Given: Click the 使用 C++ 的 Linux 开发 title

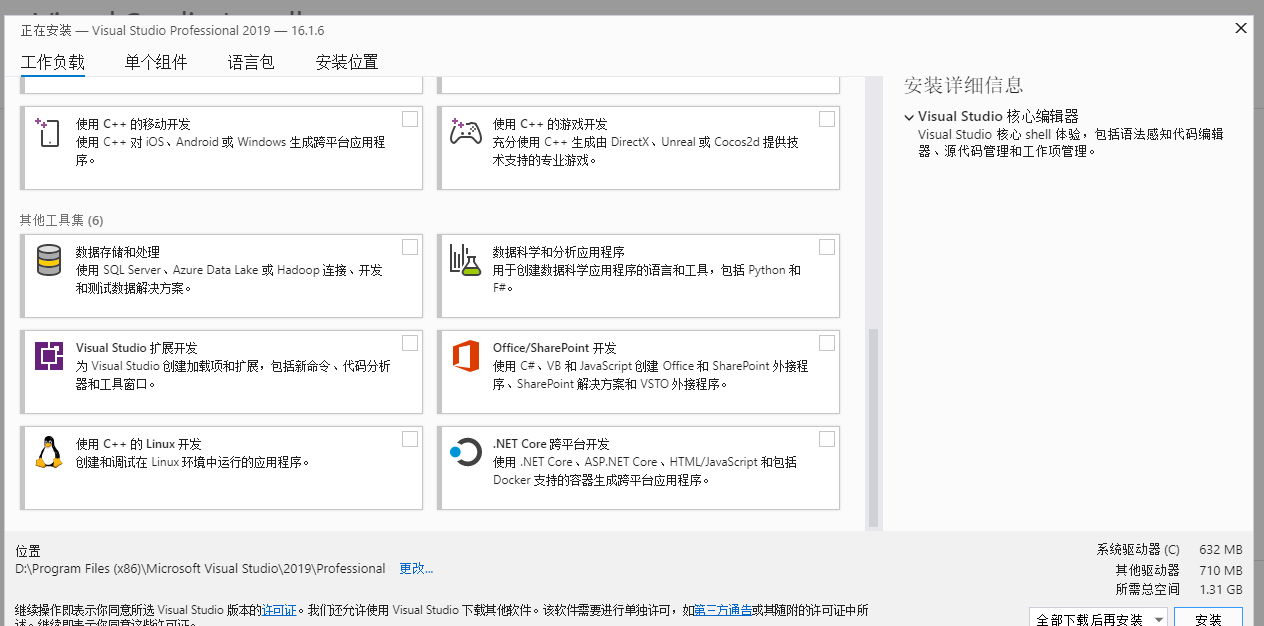Looking at the screenshot, I should (x=139, y=444).
